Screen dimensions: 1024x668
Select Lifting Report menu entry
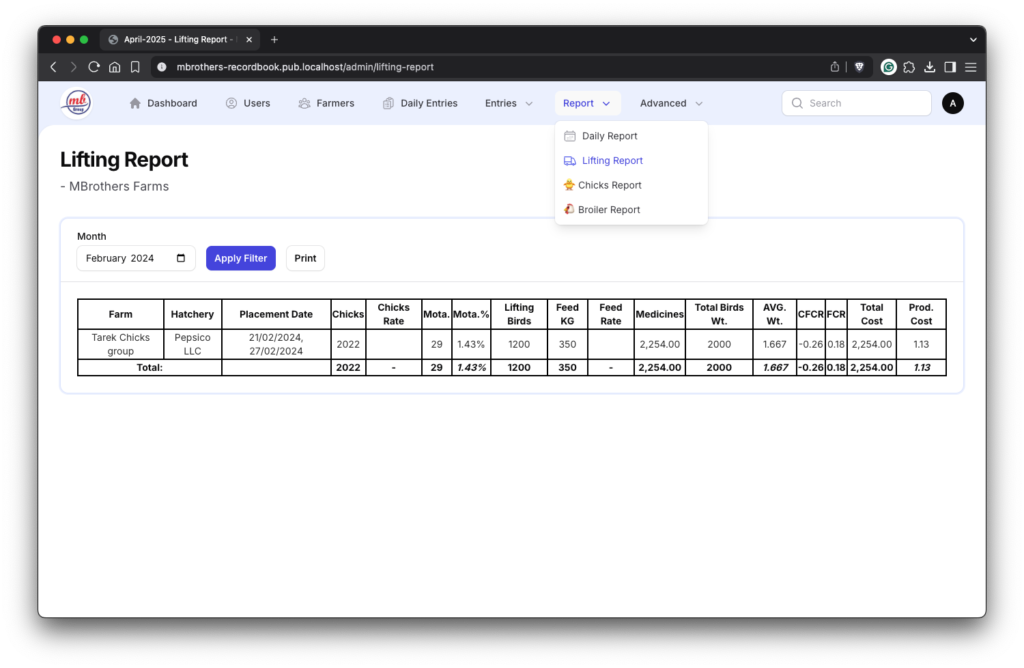coord(631,161)
